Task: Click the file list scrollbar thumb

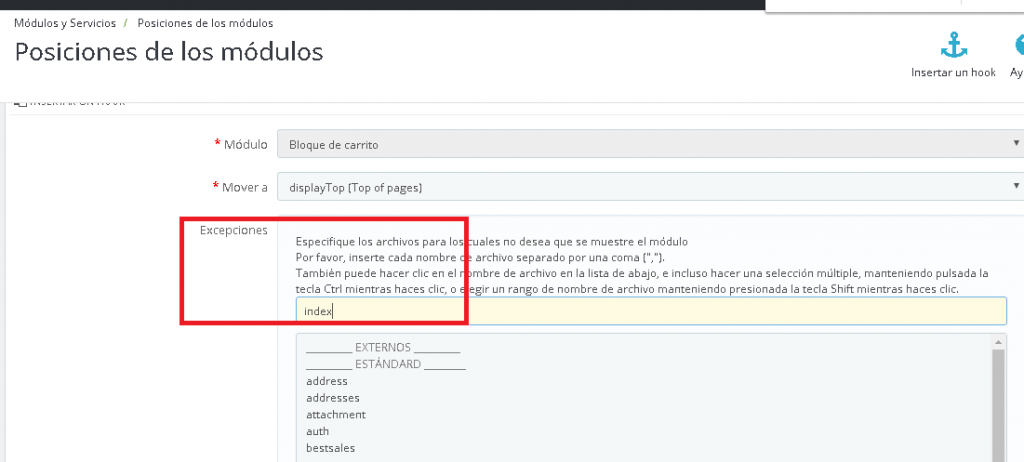Action: 996,400
